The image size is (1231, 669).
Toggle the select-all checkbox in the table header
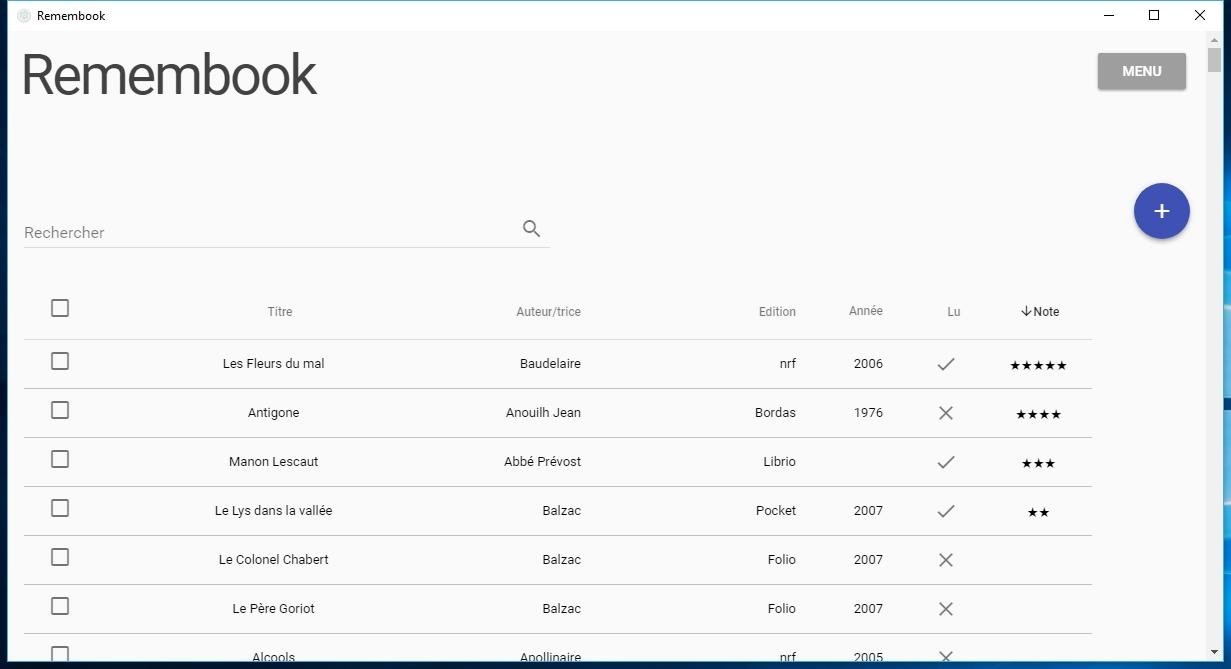[59, 308]
